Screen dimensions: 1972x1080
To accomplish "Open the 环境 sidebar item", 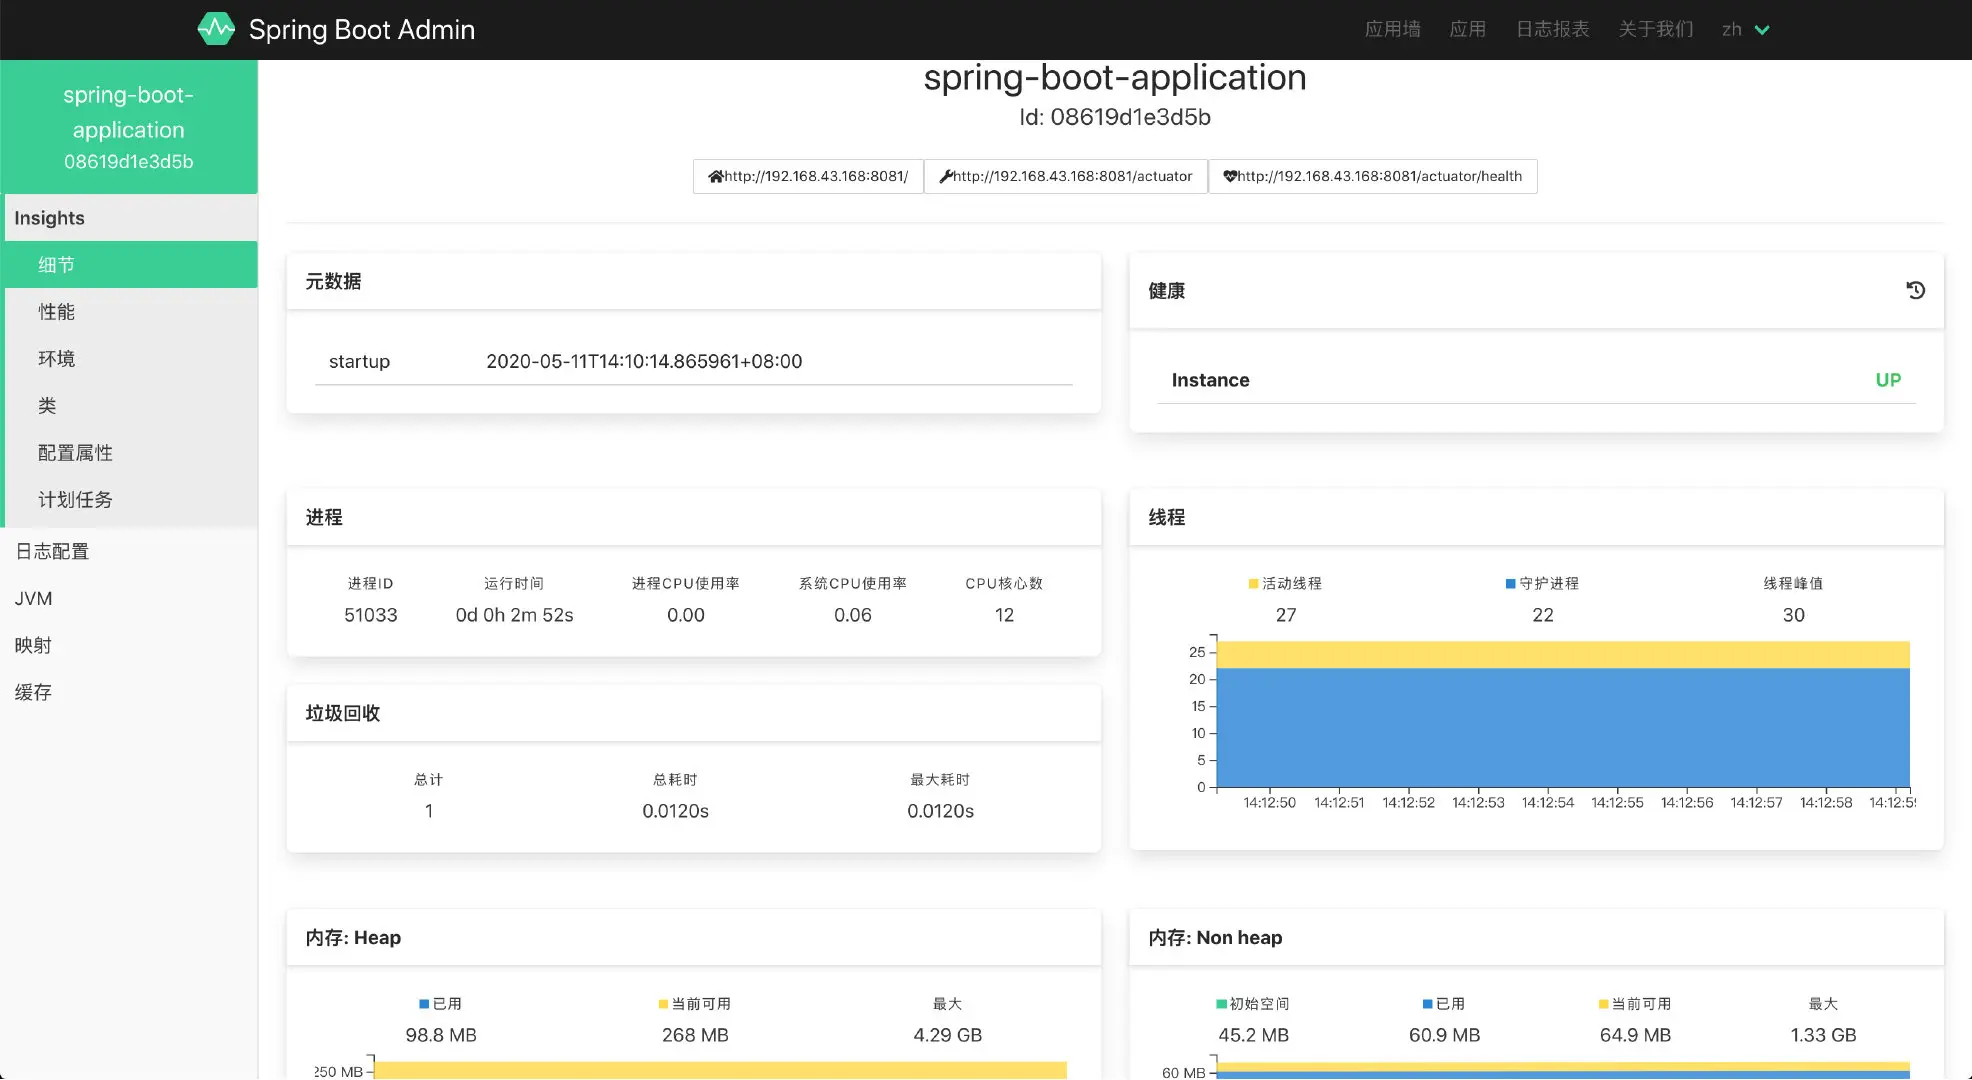I will (x=56, y=359).
